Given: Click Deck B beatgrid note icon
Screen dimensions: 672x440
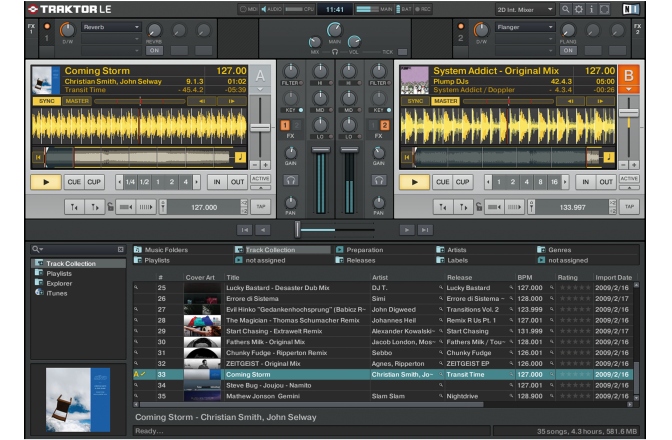Looking at the screenshot, I should 609,157.
